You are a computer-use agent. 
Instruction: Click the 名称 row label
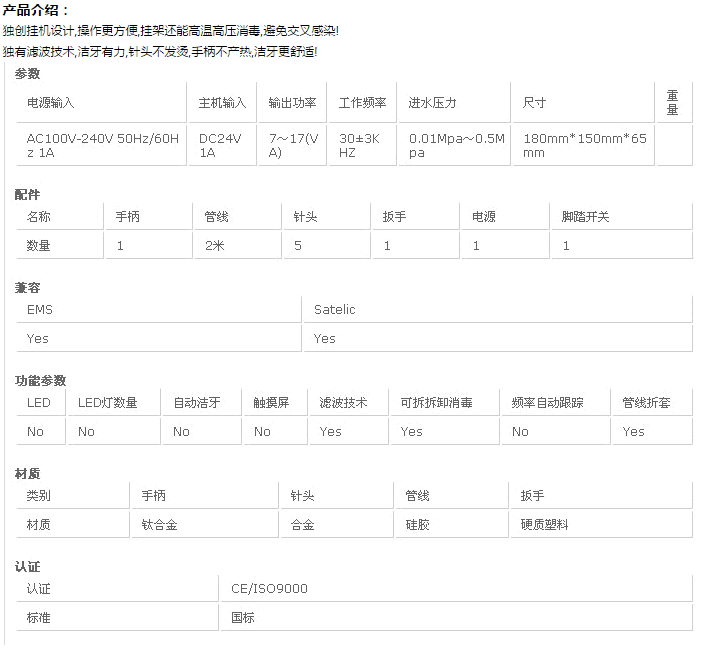60,216
